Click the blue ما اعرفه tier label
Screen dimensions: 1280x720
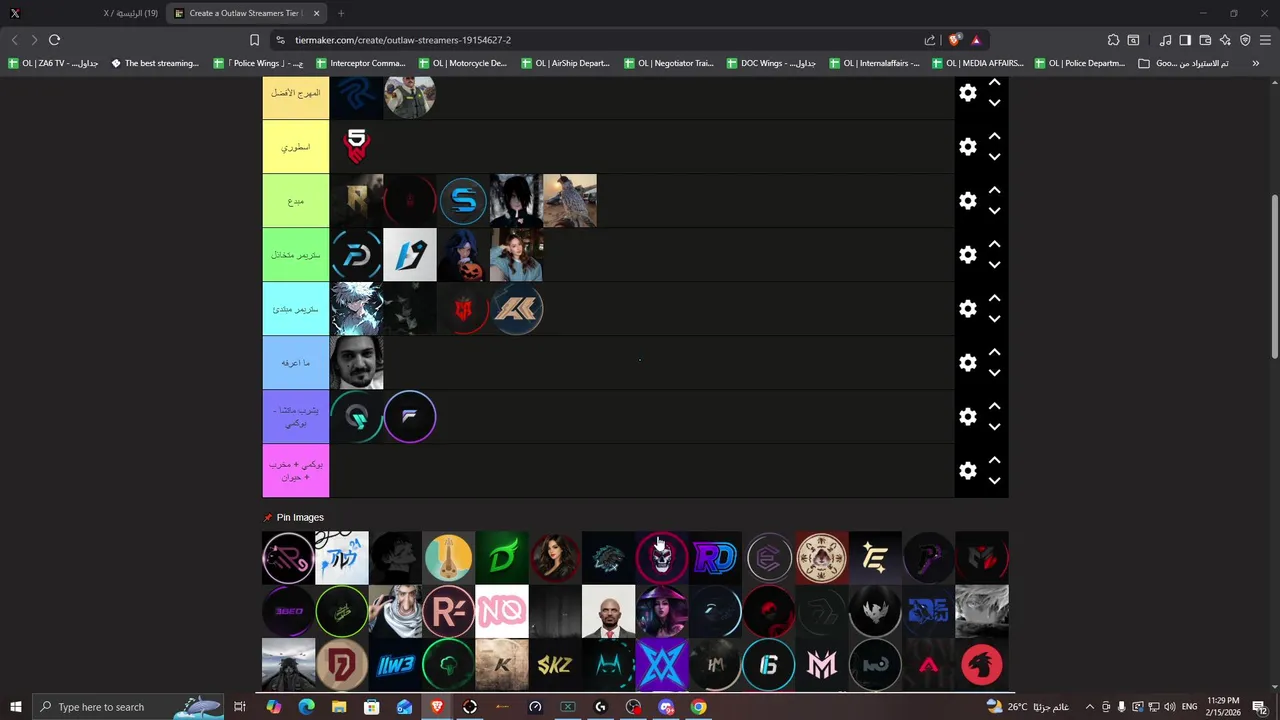tap(296, 363)
